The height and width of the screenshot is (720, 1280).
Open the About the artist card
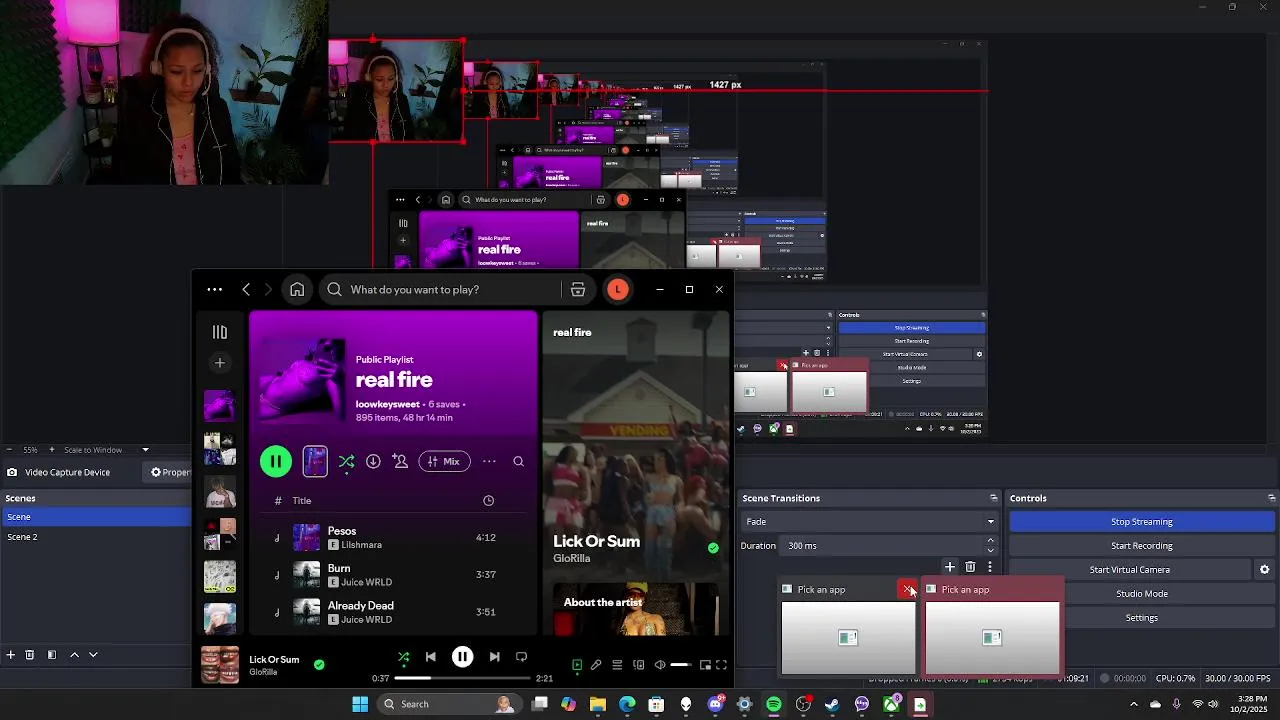[636, 608]
